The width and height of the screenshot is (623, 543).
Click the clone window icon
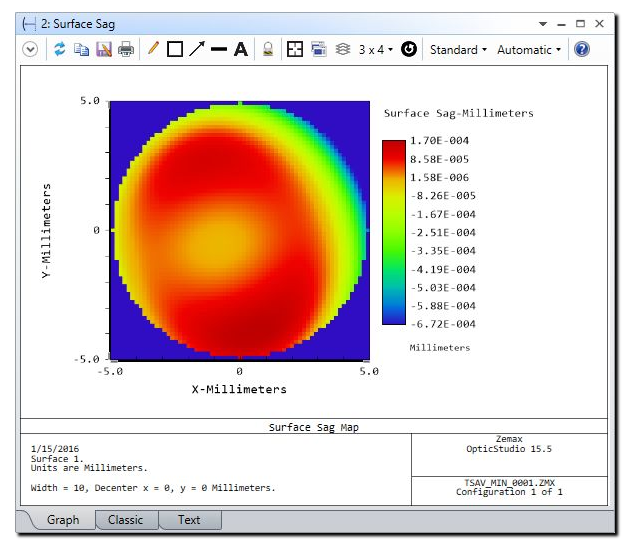pyautogui.click(x=319, y=50)
